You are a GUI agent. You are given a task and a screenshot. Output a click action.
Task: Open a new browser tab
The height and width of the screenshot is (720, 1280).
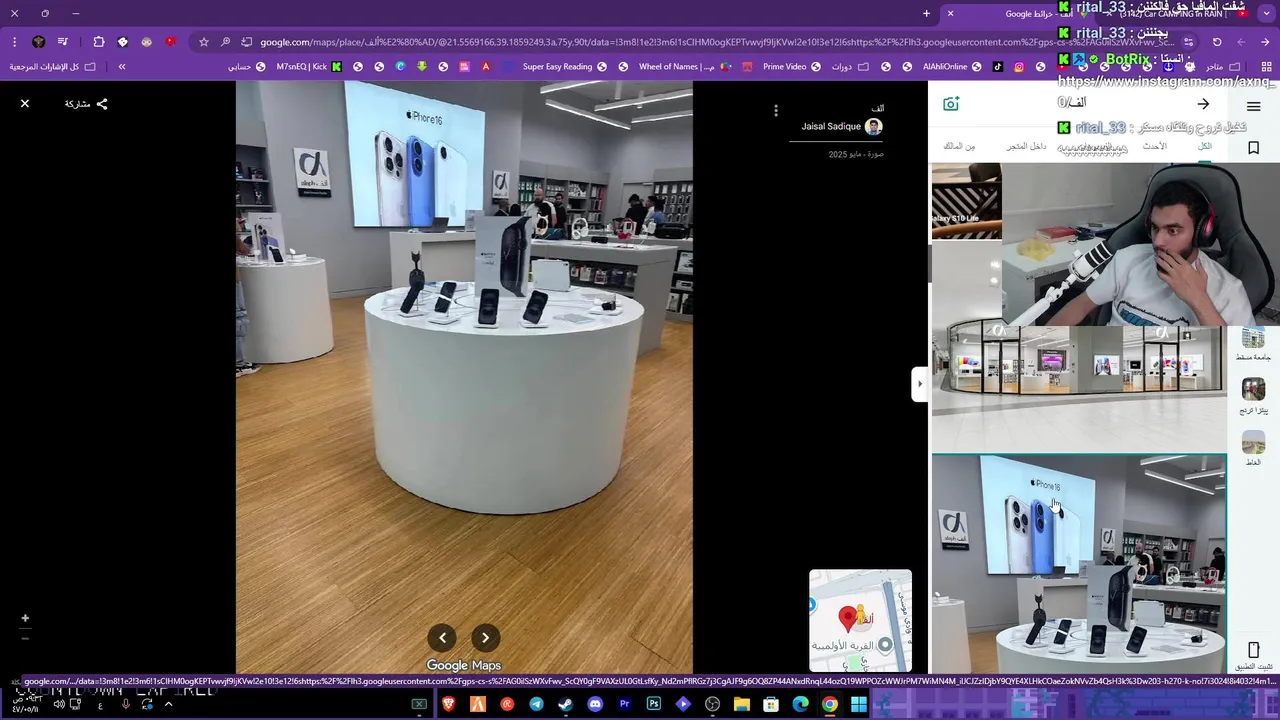[x=926, y=14]
